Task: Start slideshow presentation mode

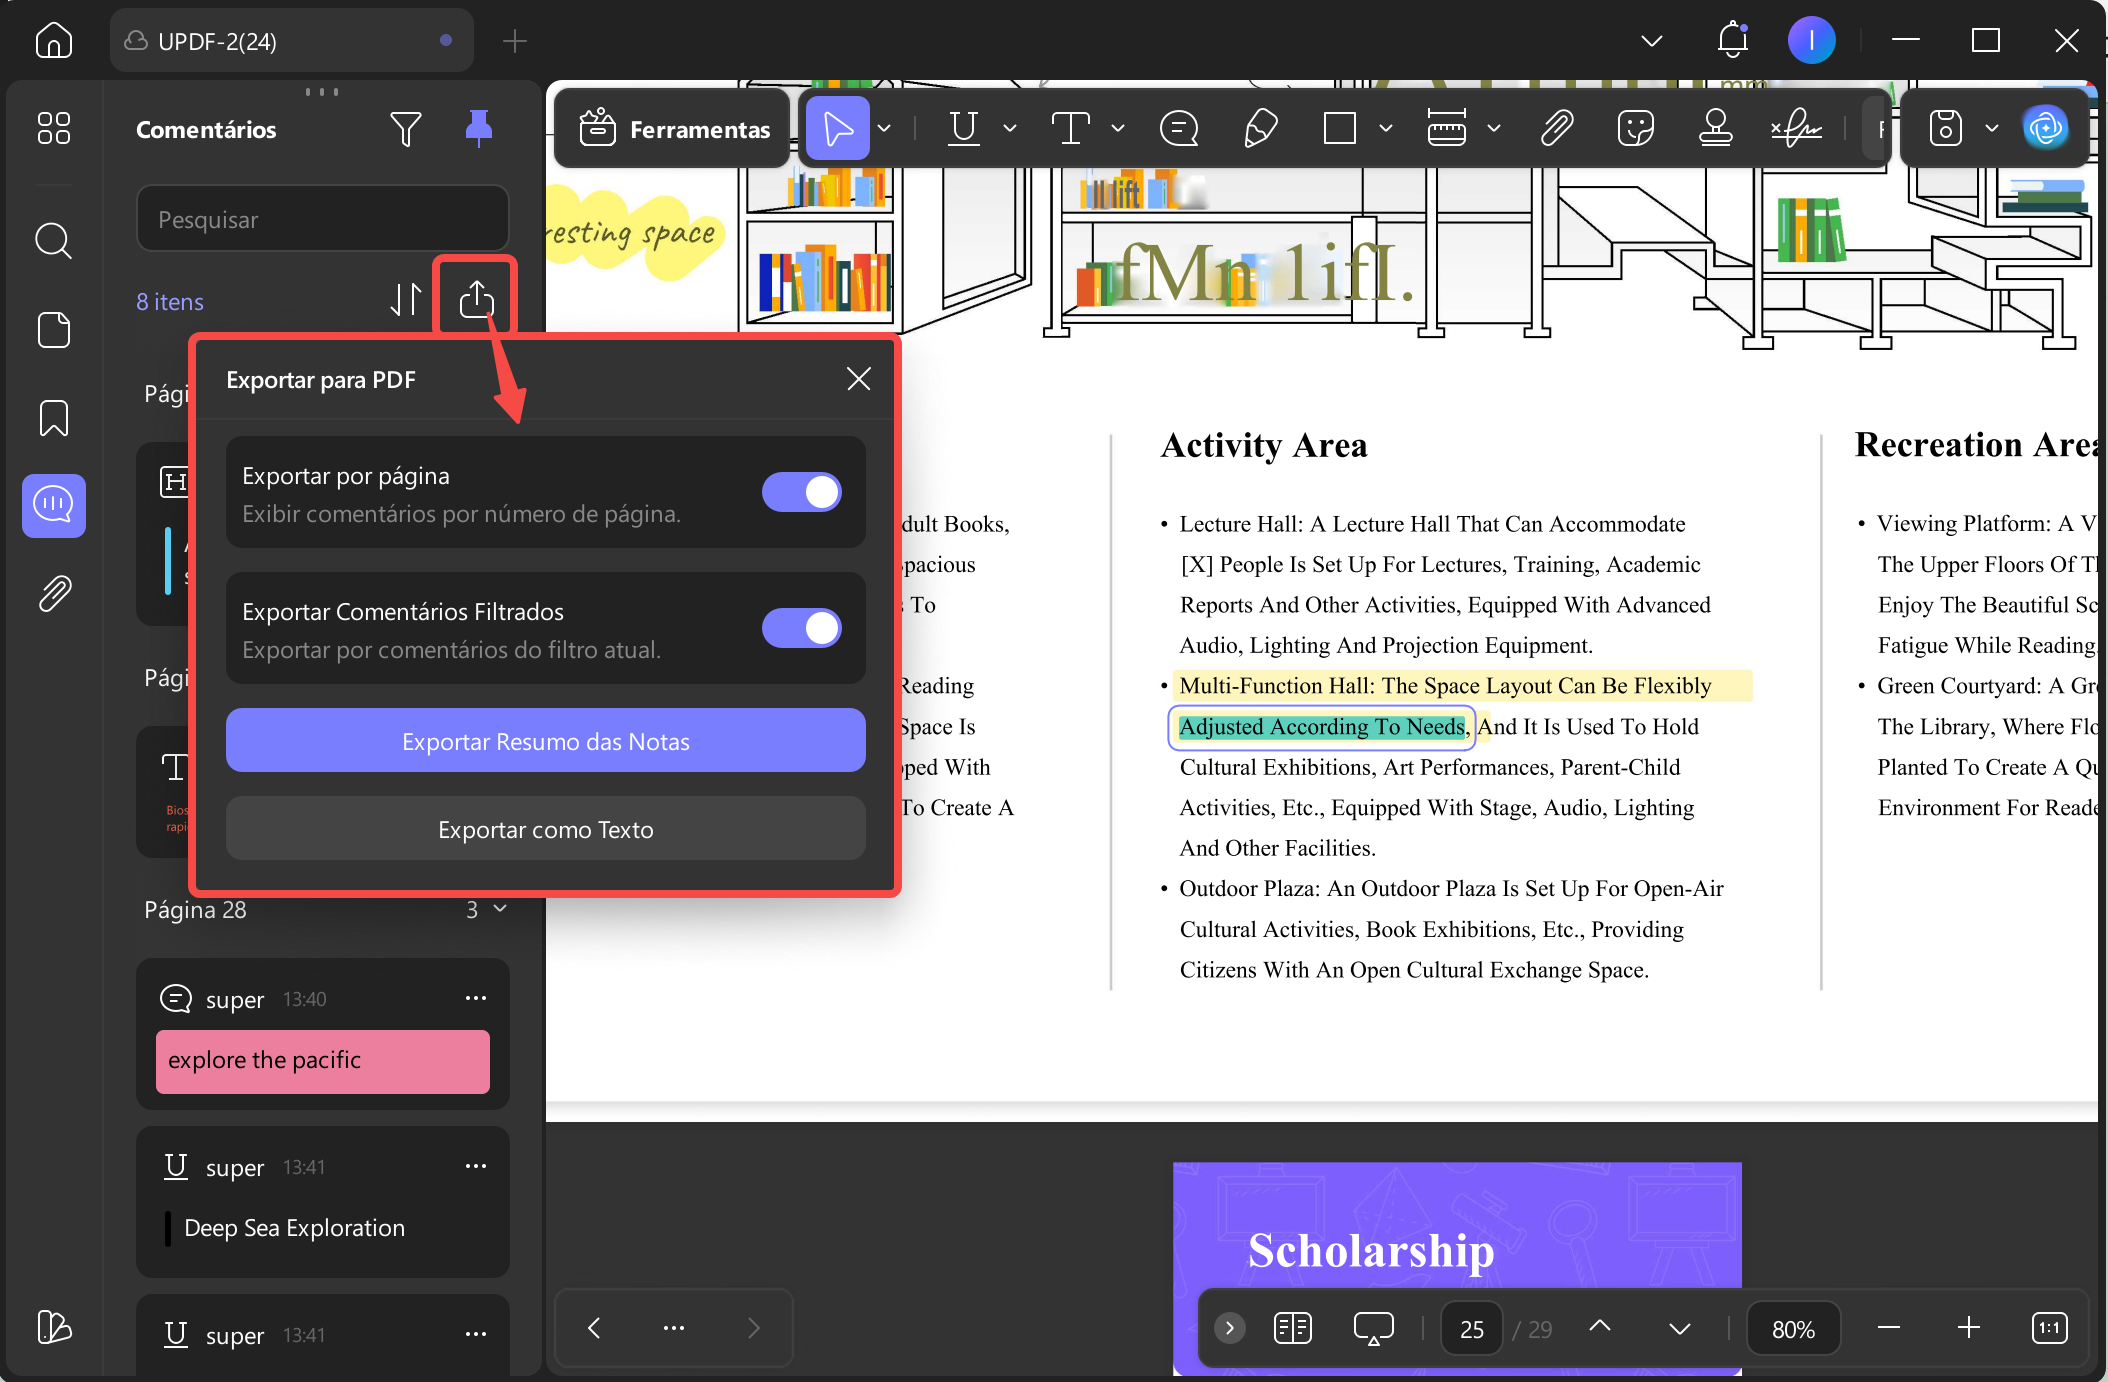Action: pyautogui.click(x=1373, y=1328)
